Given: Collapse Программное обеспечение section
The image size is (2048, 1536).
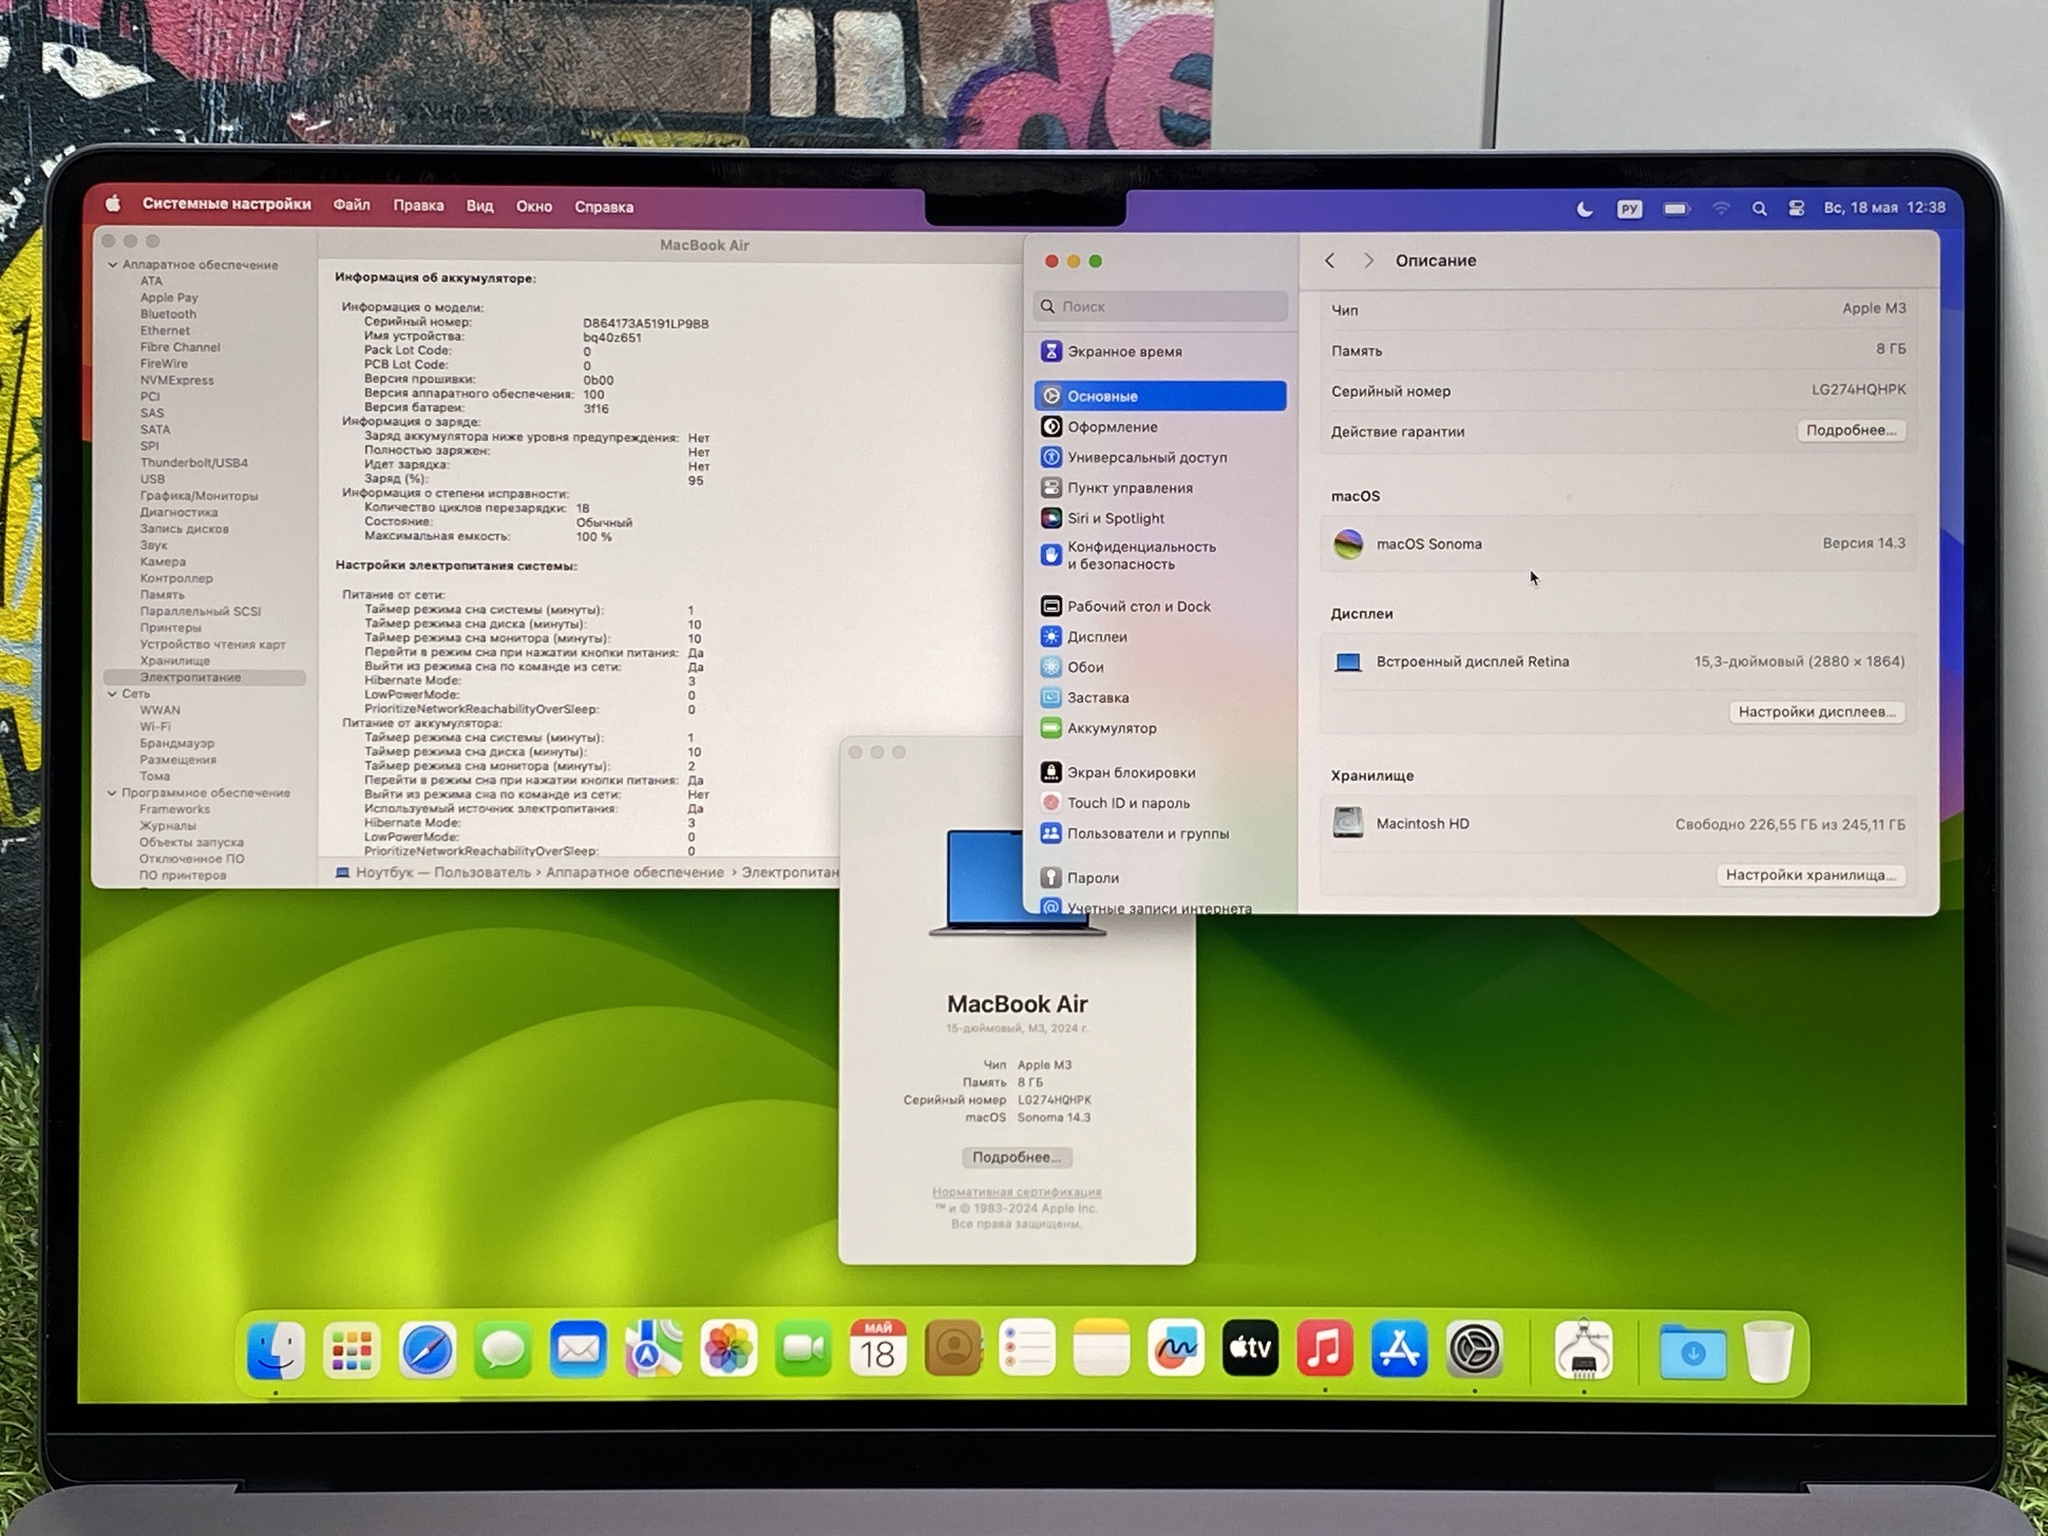Looking at the screenshot, I should pyautogui.click(x=112, y=793).
